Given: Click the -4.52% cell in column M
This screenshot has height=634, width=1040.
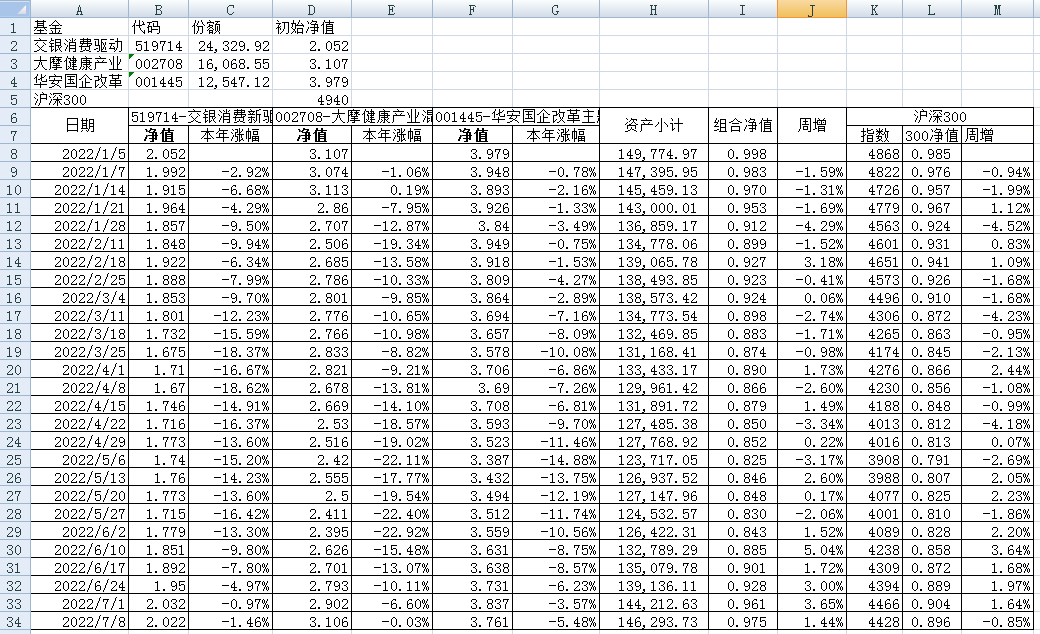Looking at the screenshot, I should [997, 225].
